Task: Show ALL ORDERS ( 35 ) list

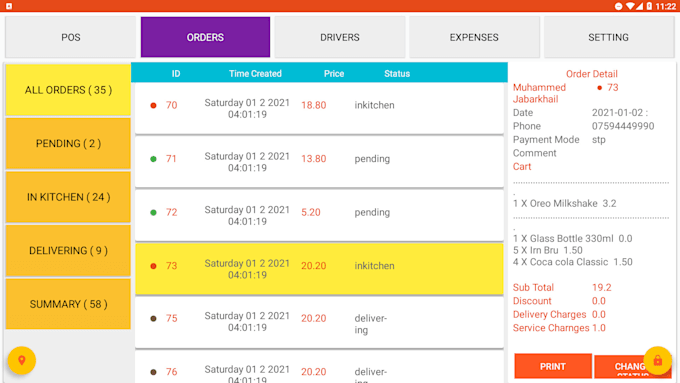Action: 68,90
